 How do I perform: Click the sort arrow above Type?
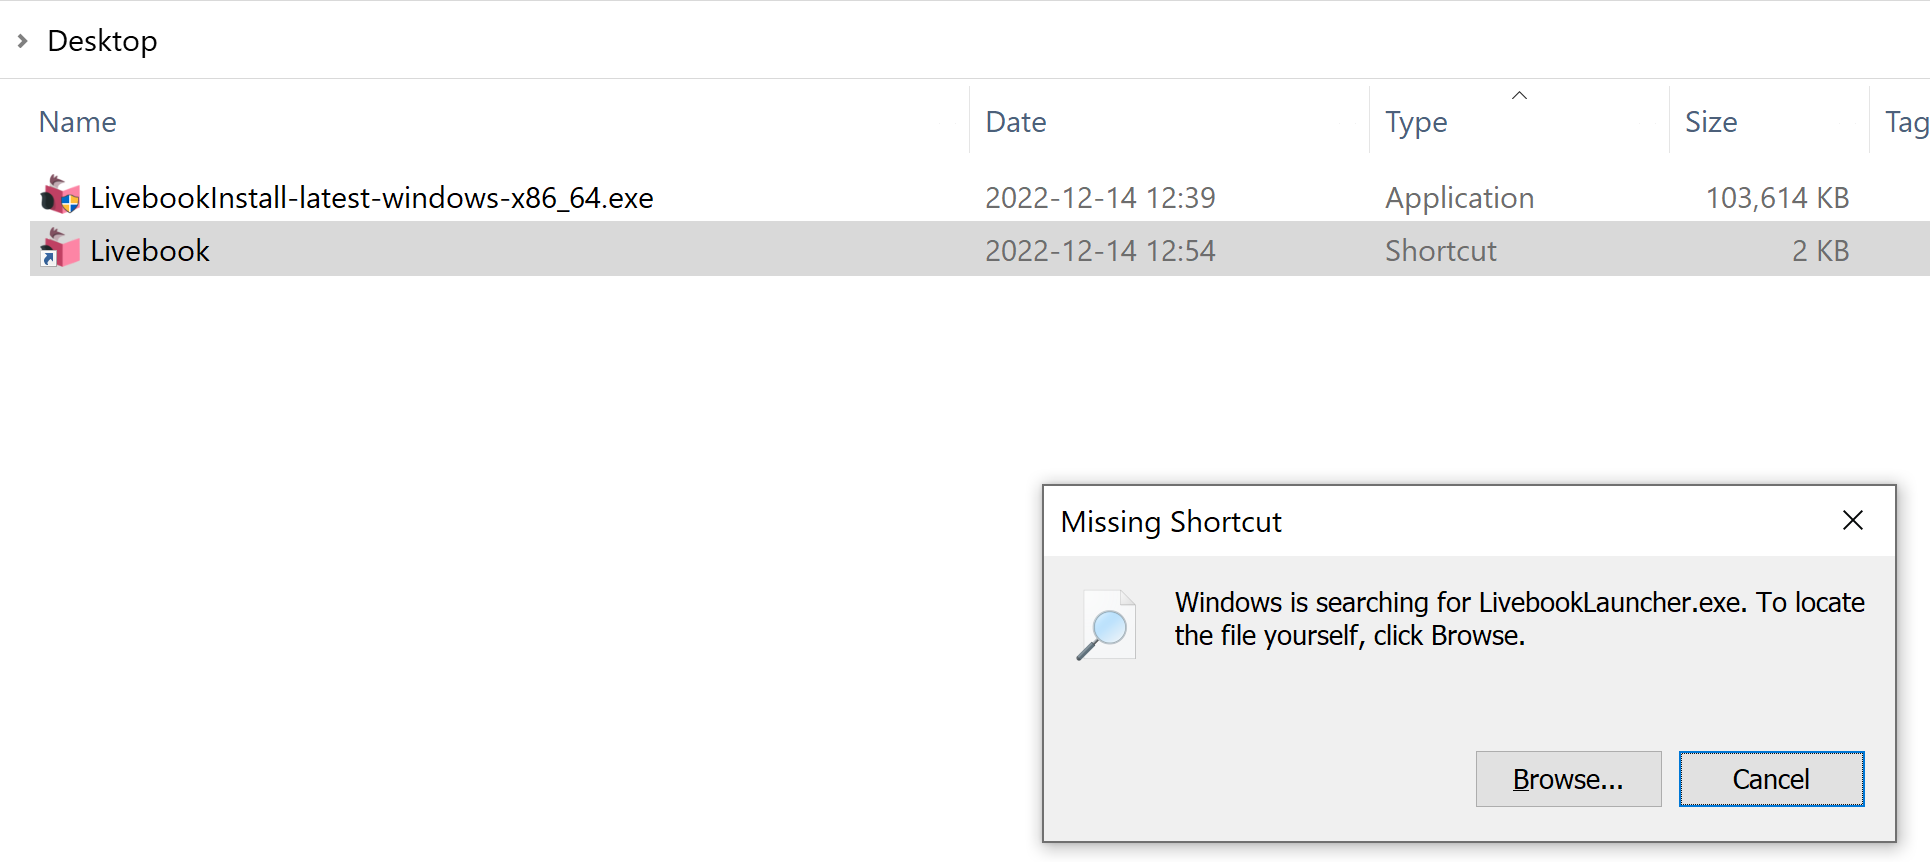(x=1519, y=95)
